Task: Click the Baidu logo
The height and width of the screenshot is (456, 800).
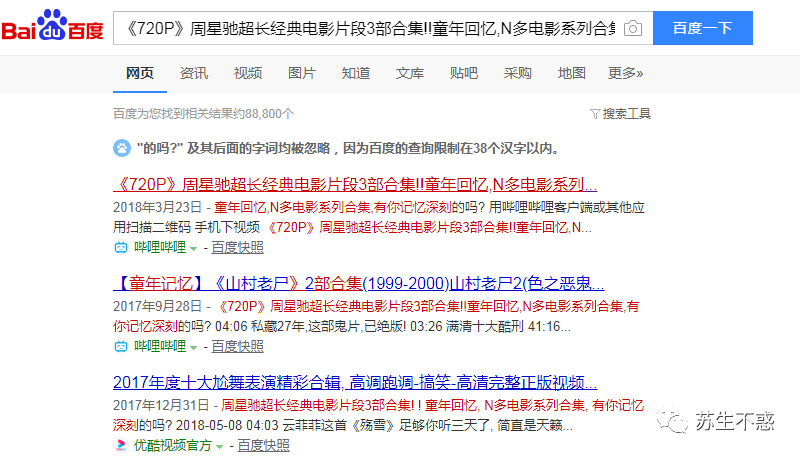Action: [53, 26]
